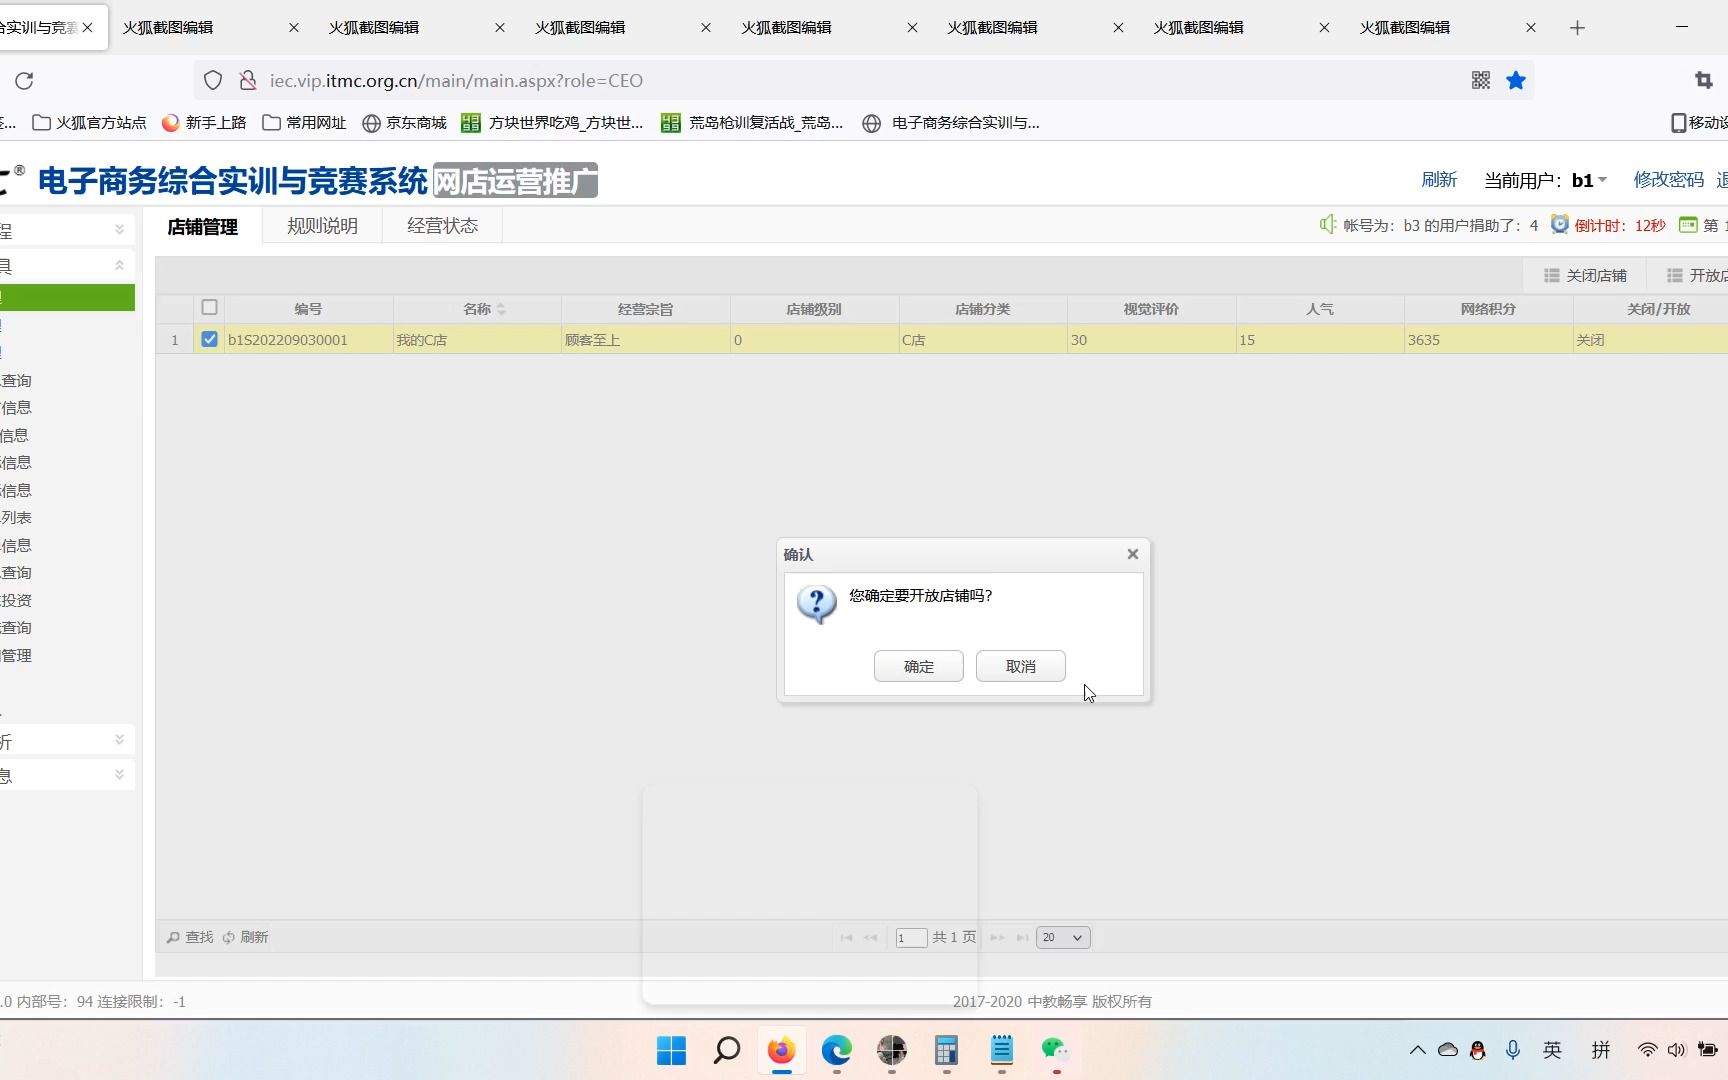Viewport: 1728px width, 1080px height.
Task: Click the 刷新 refresh icon in grid footer
Action: 228,937
